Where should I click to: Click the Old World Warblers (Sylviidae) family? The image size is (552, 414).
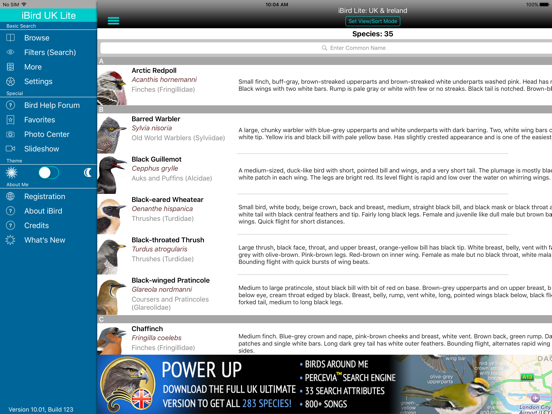click(178, 138)
